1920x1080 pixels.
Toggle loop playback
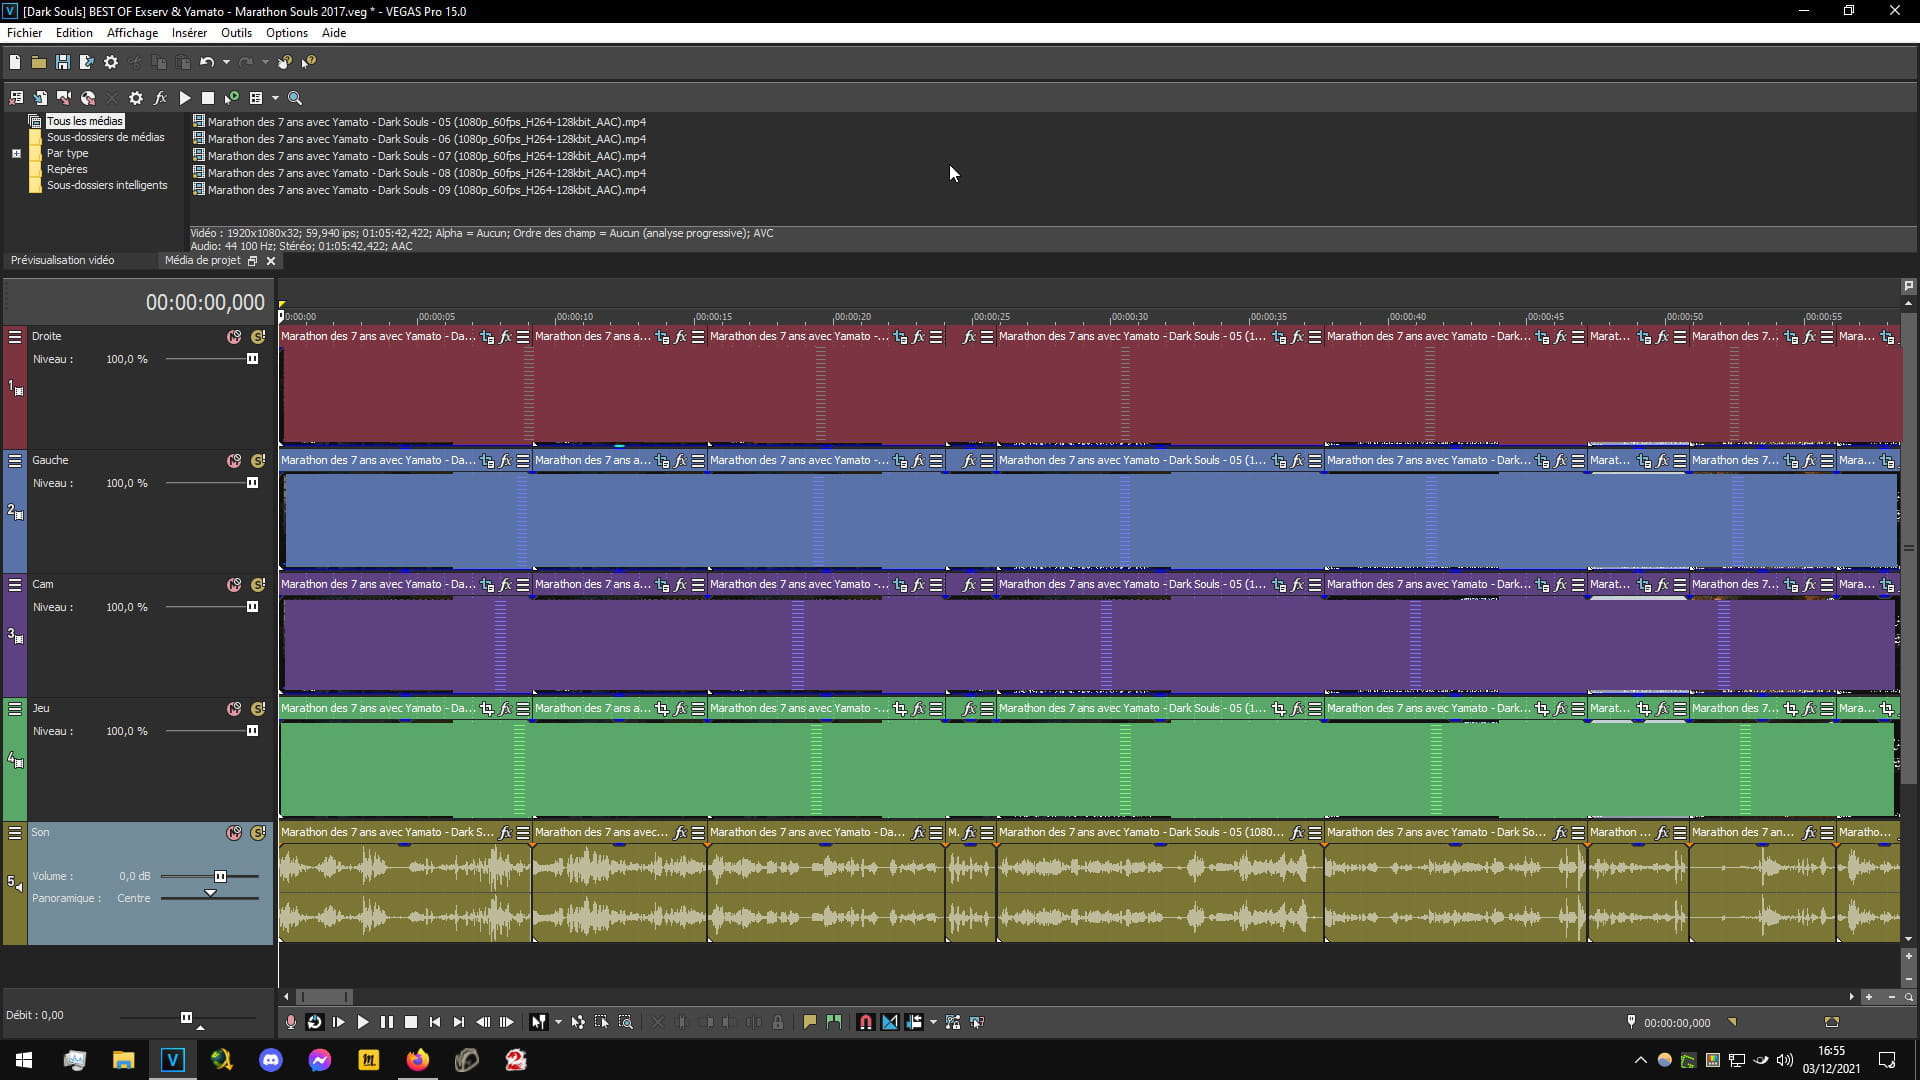tap(315, 1022)
